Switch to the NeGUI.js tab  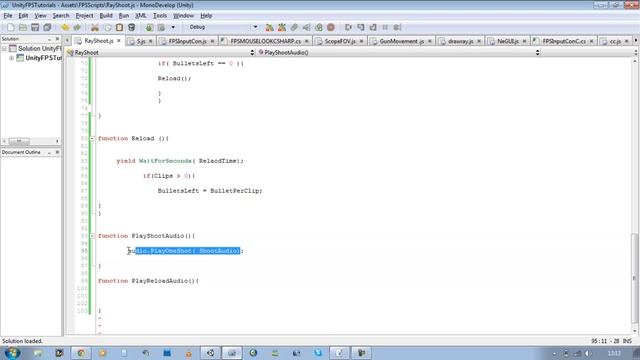[508, 41]
